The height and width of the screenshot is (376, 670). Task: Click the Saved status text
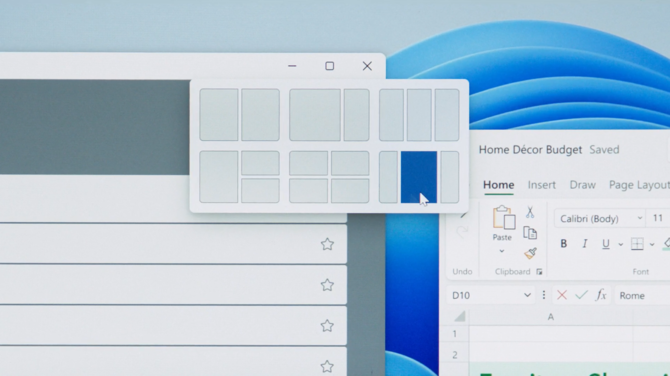(604, 150)
